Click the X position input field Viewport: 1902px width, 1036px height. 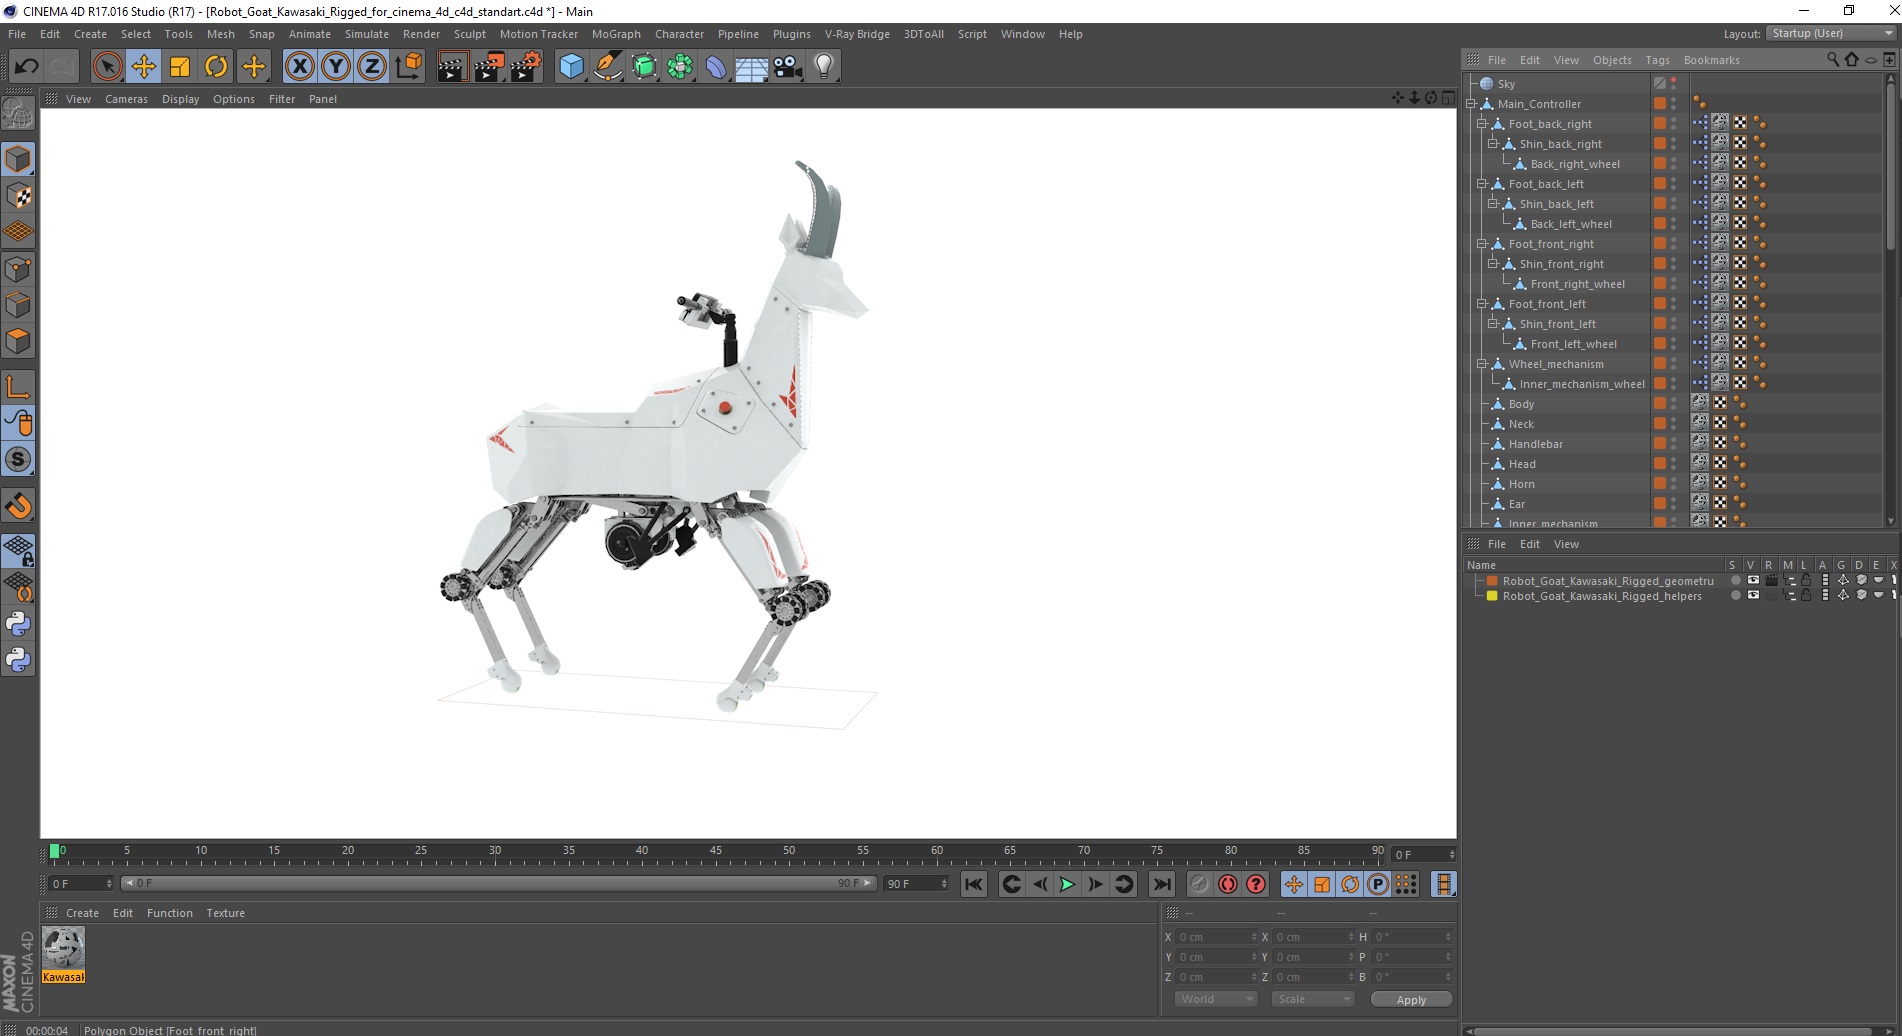click(x=1216, y=937)
